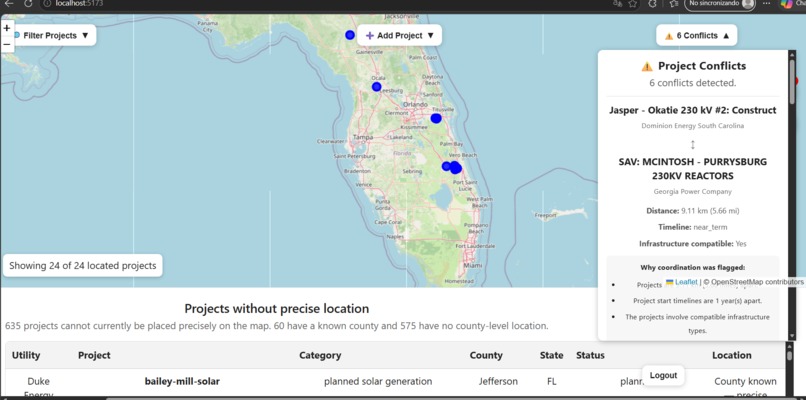Screen dimensions: 806x400
Task: Click the Logout button
Action: (663, 375)
